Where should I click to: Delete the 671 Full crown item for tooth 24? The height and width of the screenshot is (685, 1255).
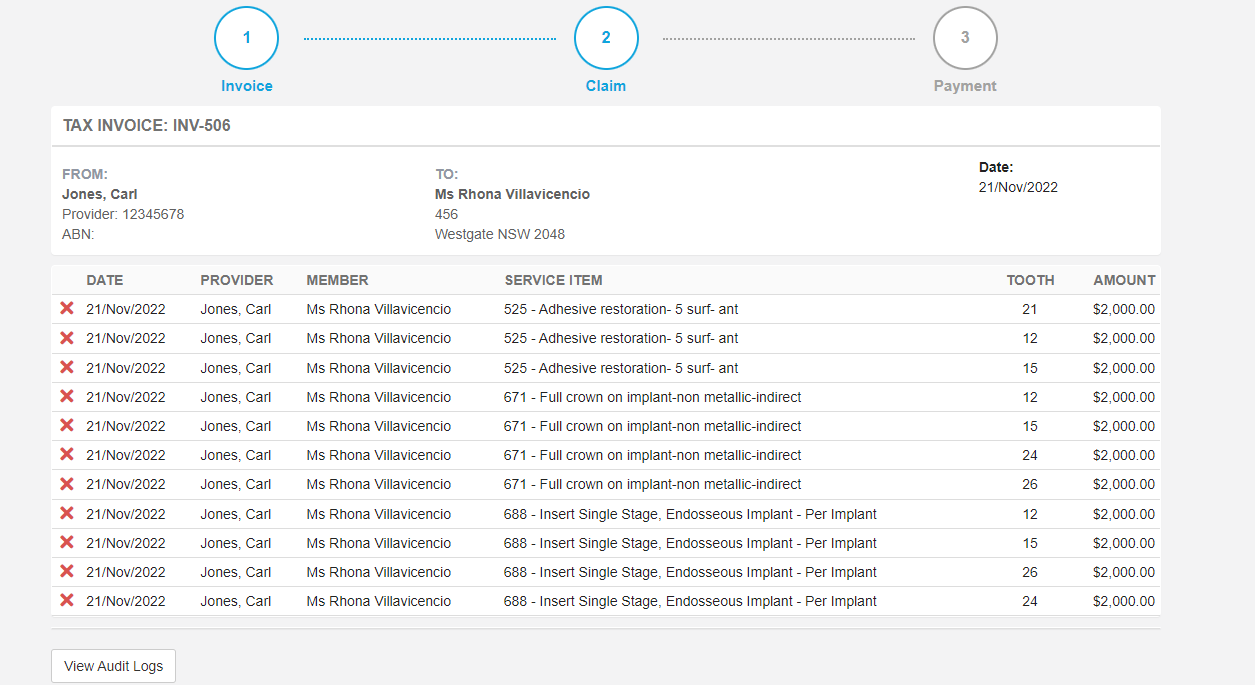(67, 455)
